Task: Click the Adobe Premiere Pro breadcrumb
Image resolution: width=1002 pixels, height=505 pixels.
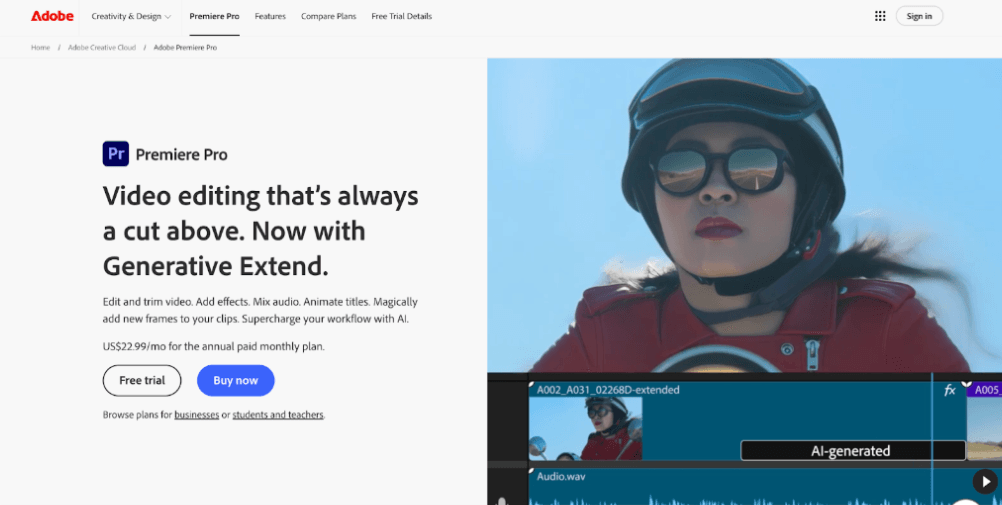Action: (x=185, y=47)
